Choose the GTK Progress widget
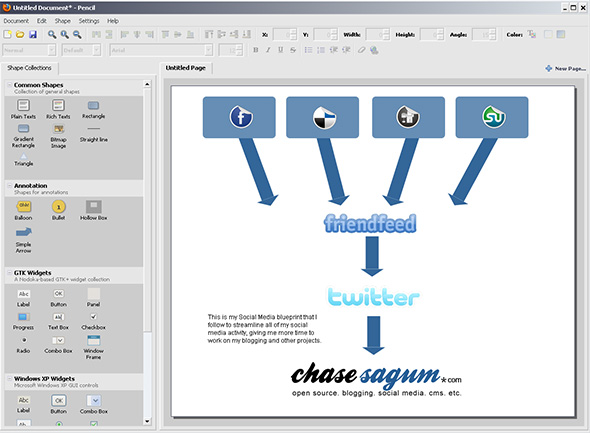 (x=23, y=322)
